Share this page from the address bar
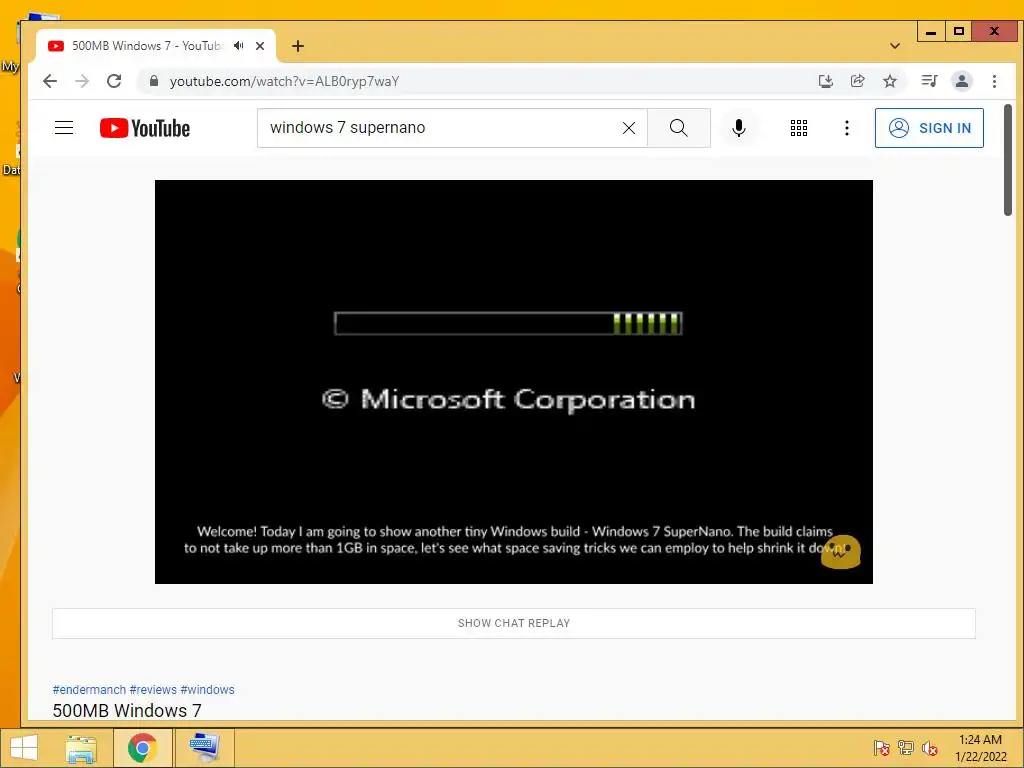This screenshot has height=768, width=1024. pos(857,81)
